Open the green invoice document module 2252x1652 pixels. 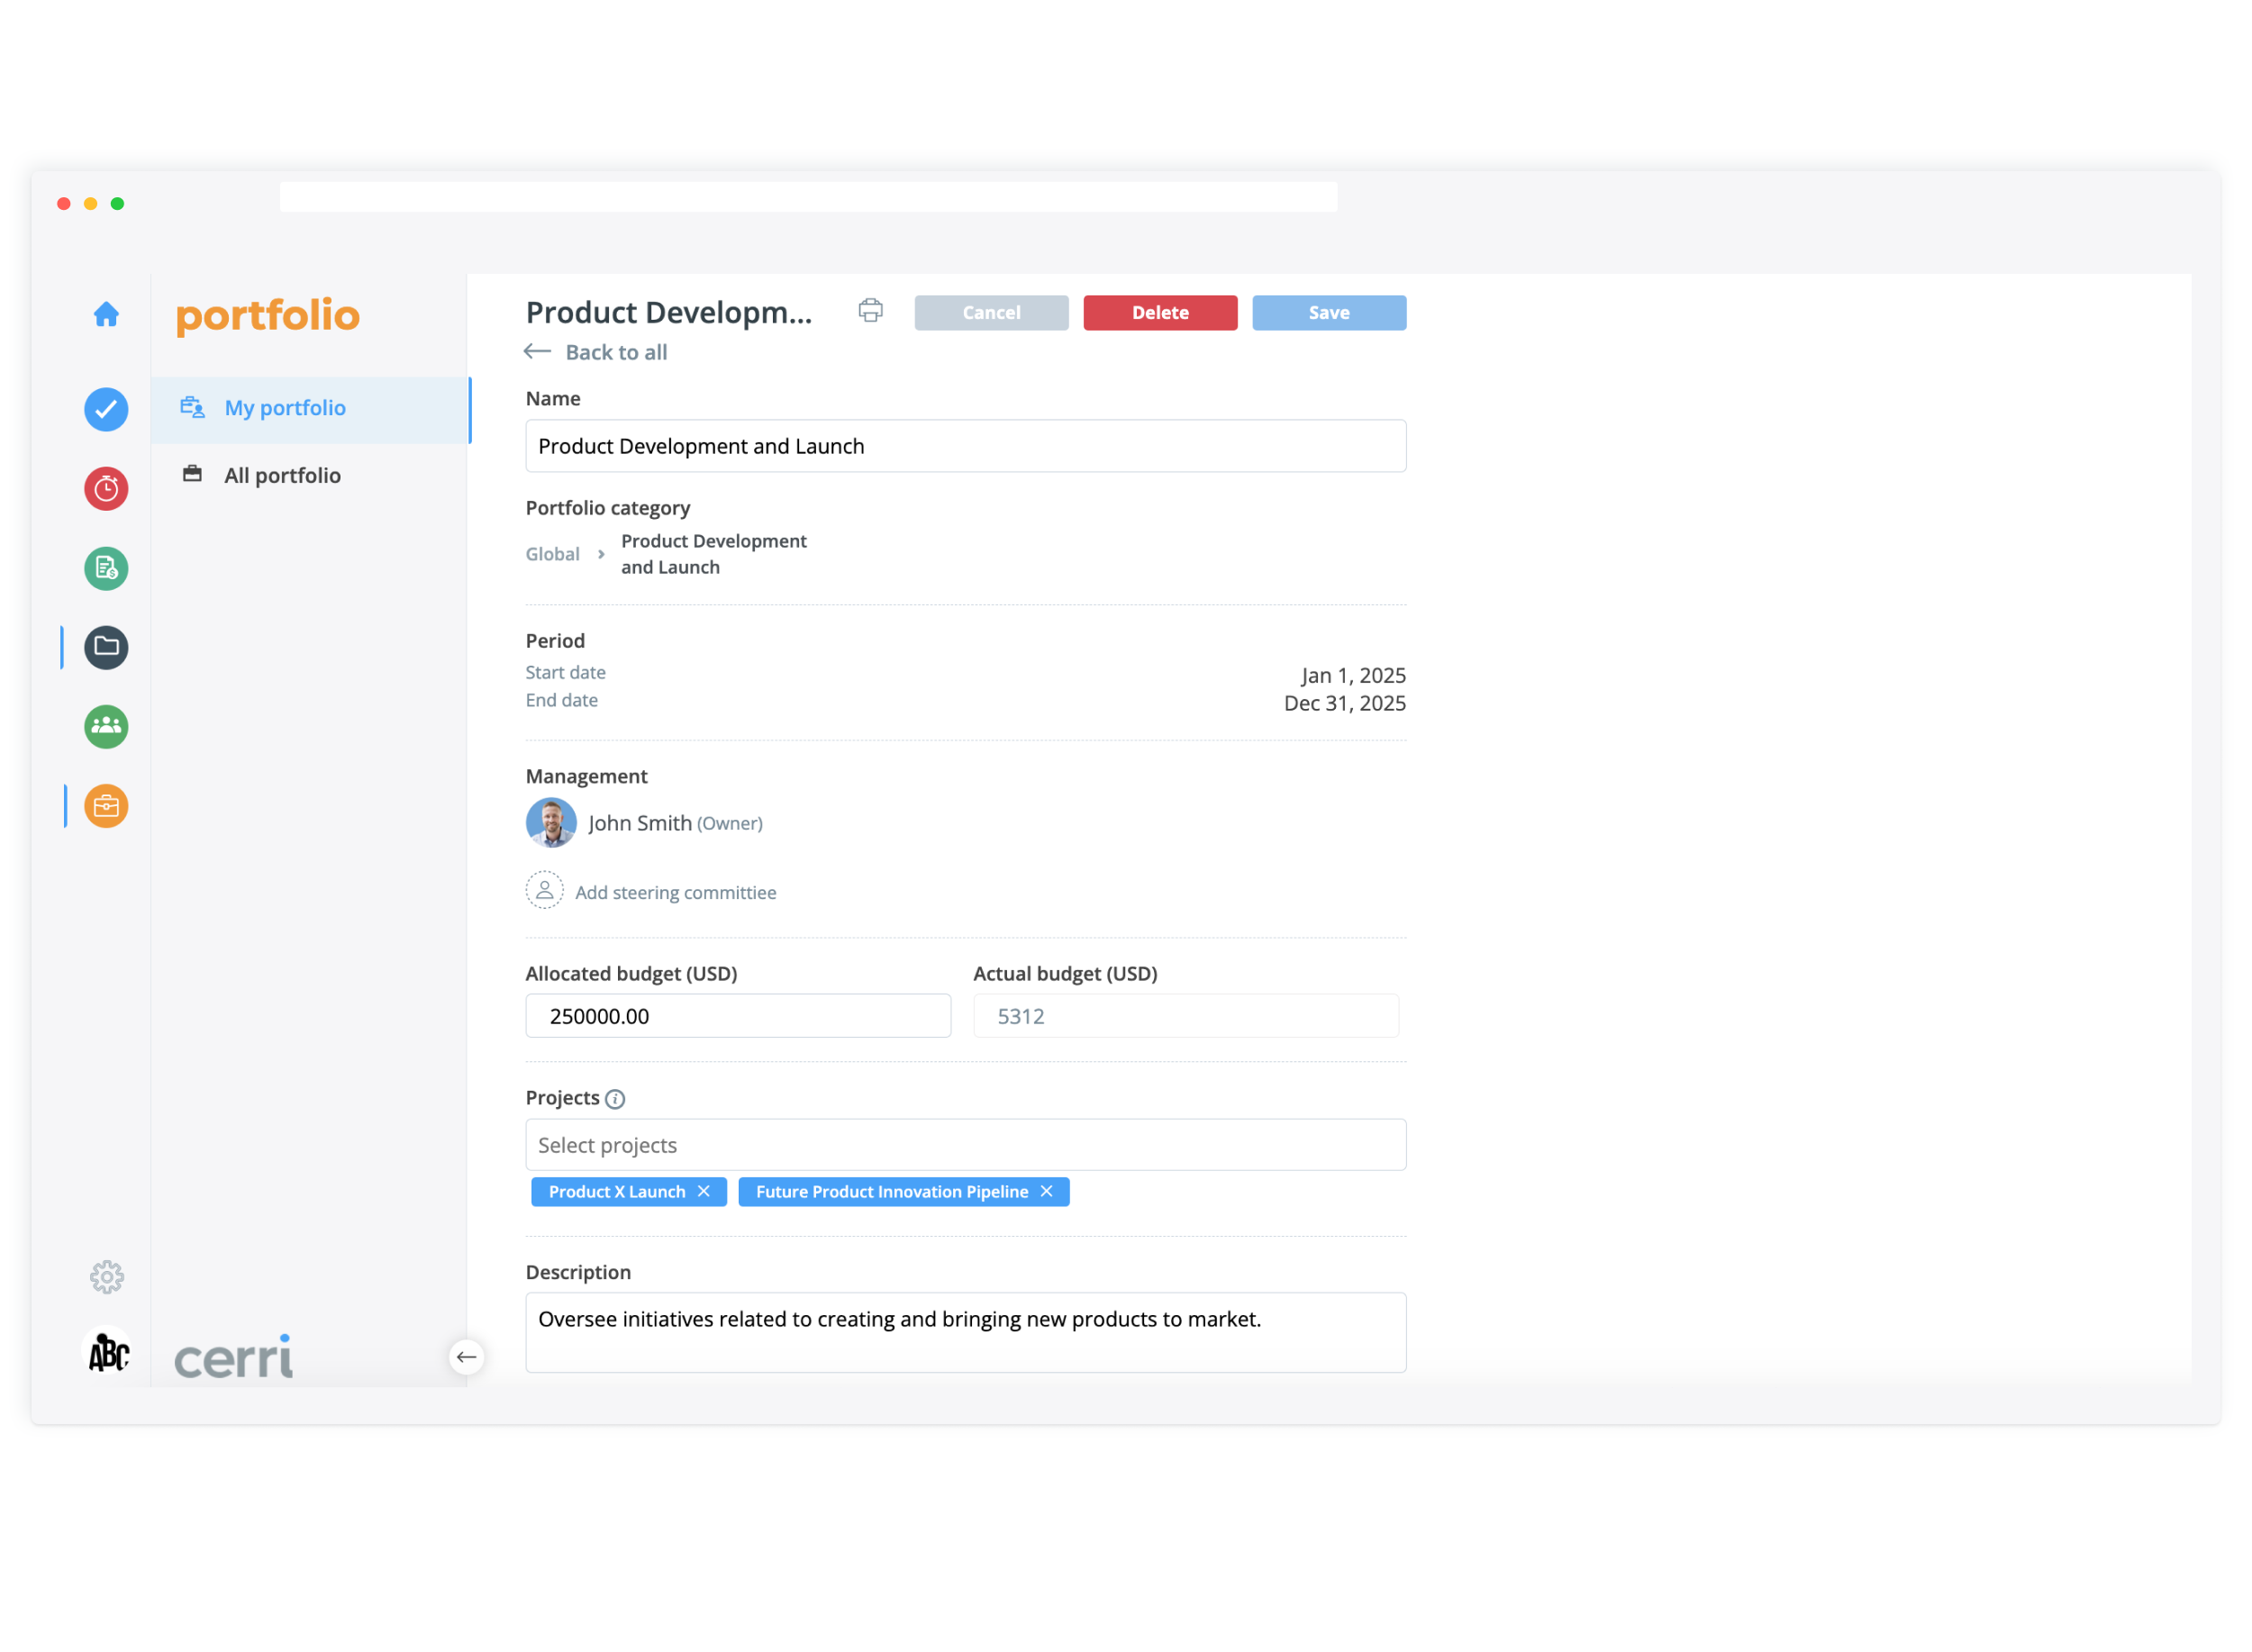point(106,568)
